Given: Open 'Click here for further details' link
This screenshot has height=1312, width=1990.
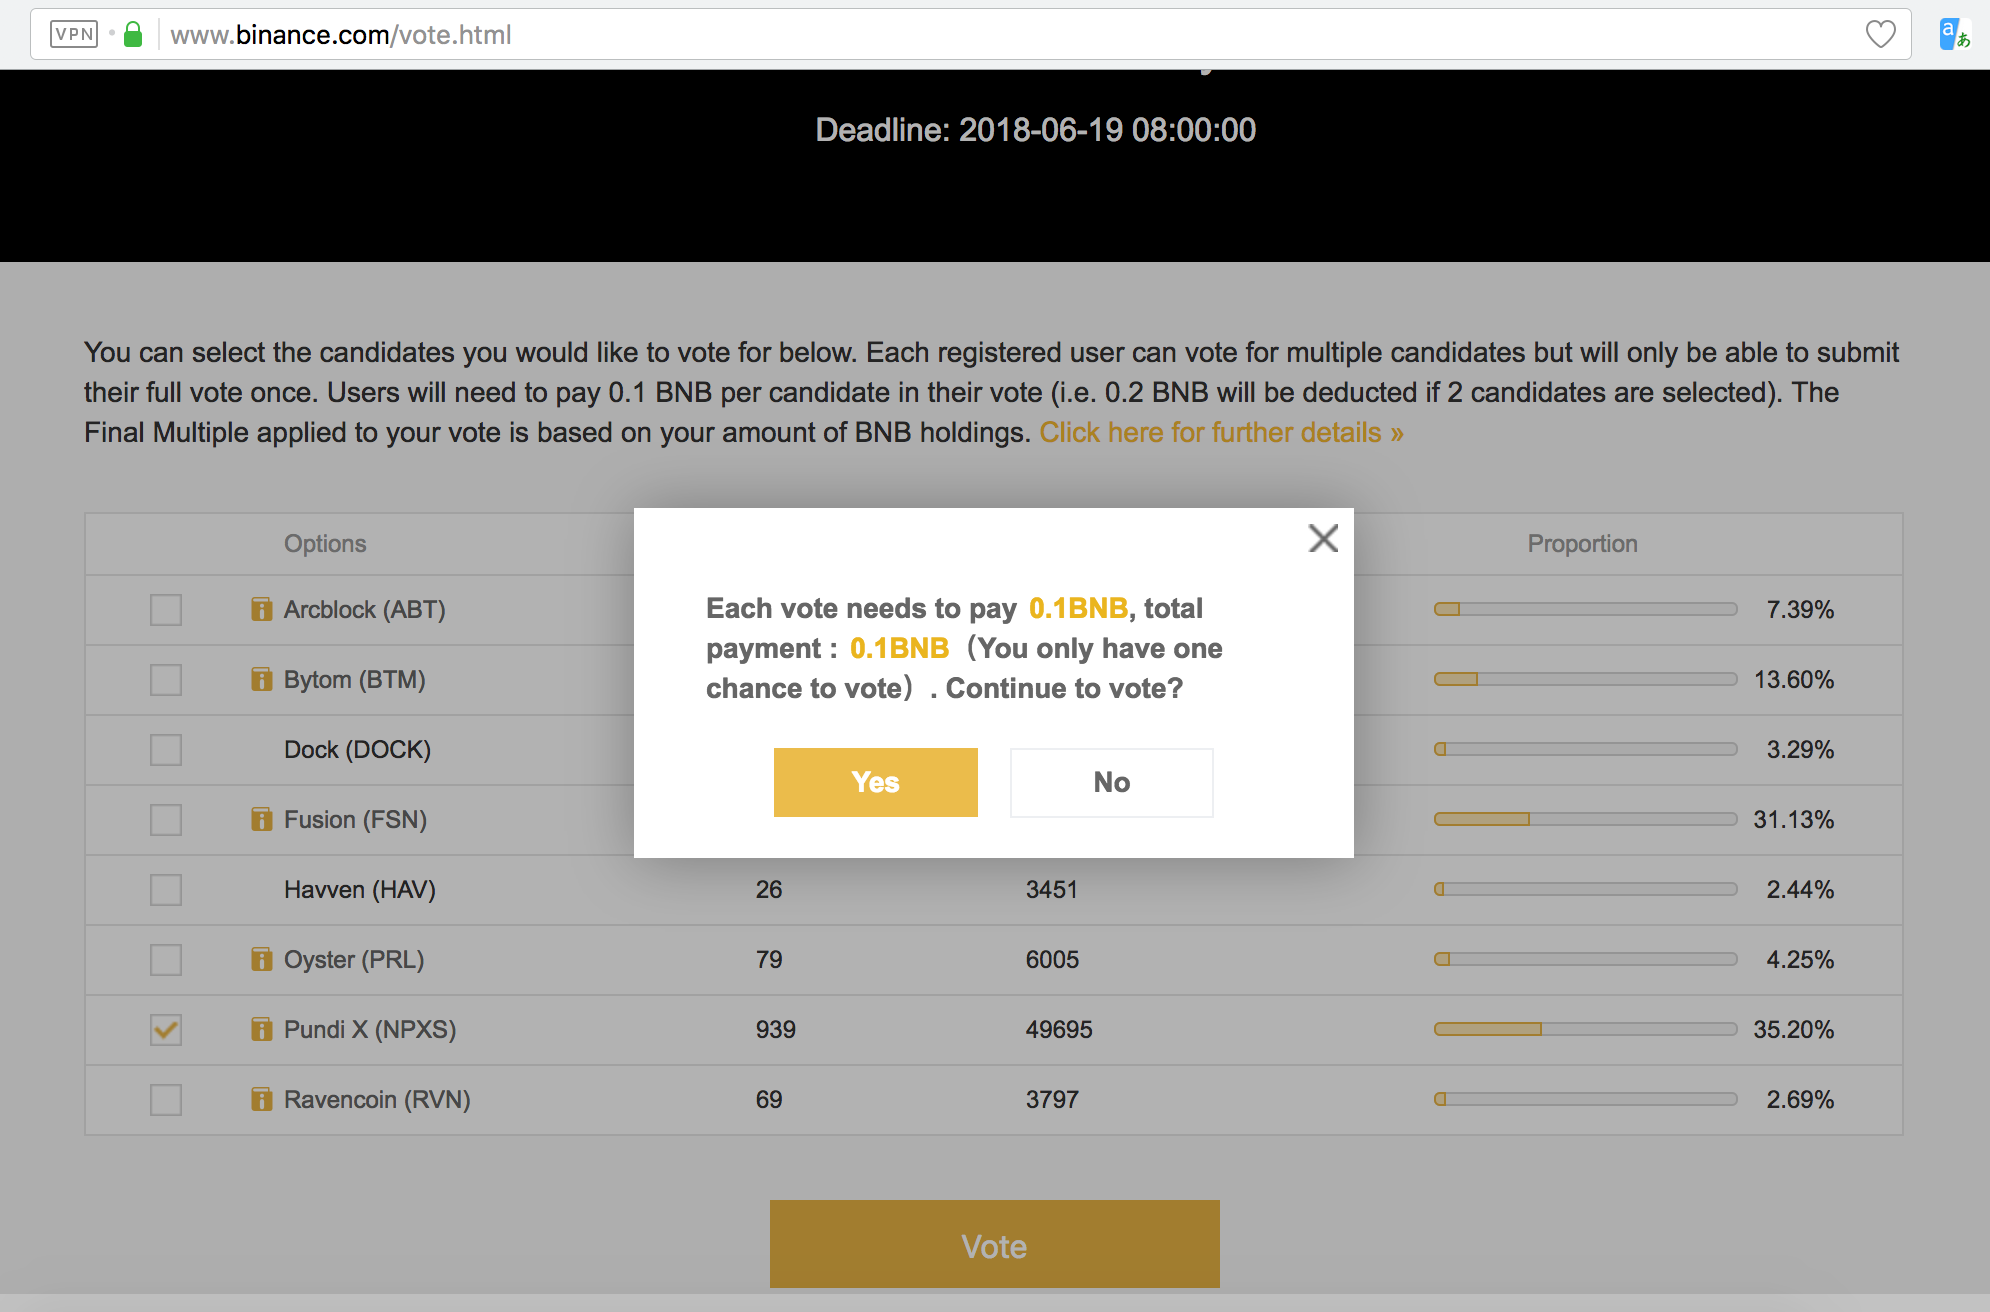Looking at the screenshot, I should [1221, 432].
